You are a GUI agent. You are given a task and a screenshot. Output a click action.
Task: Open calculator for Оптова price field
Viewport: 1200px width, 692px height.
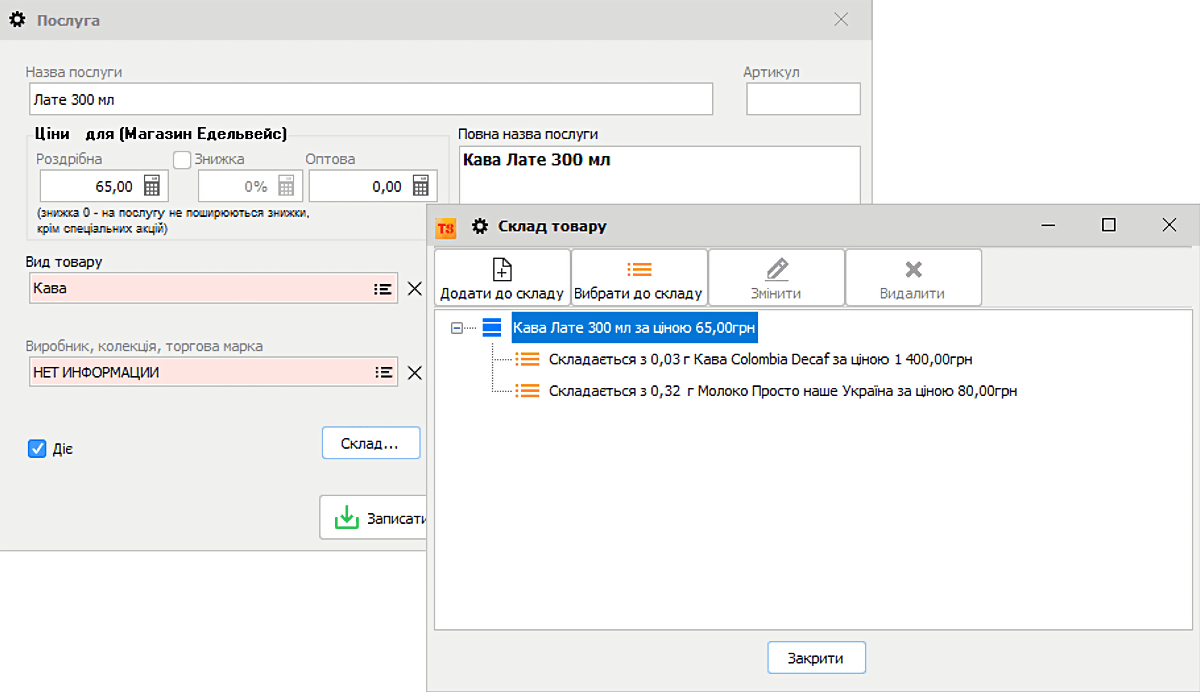[422, 187]
